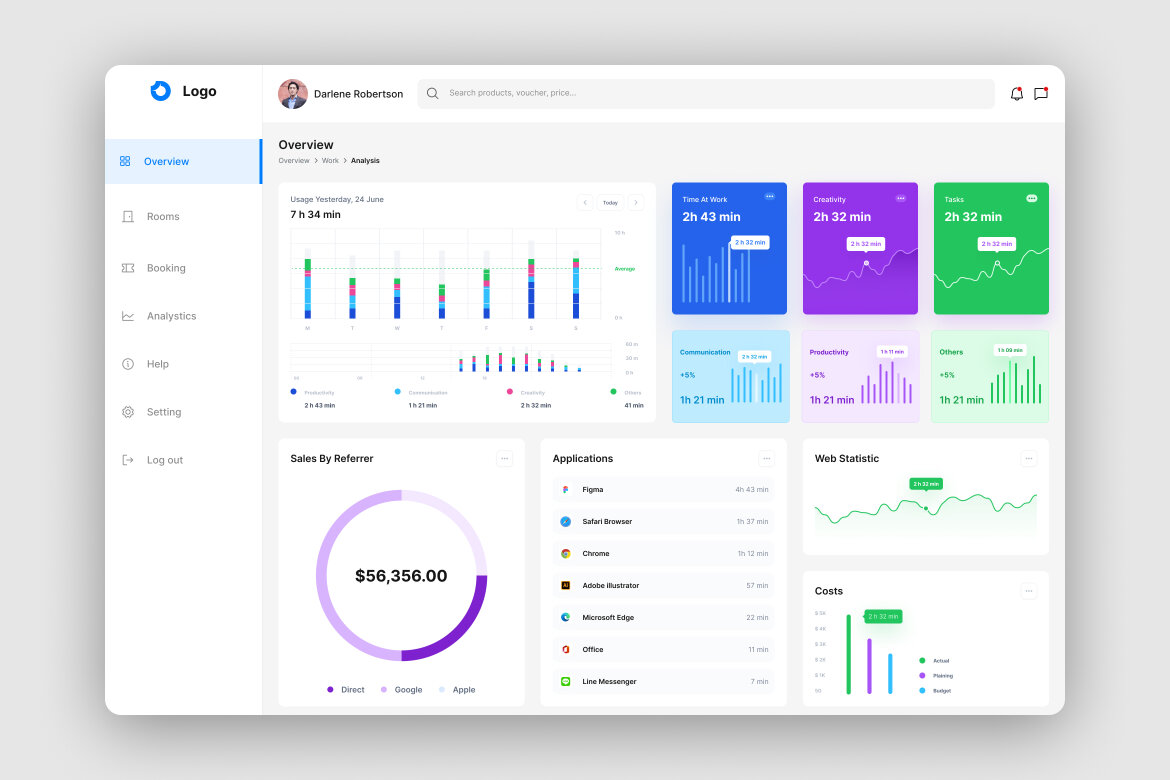Click the Microsoft Edge icon

click(x=566, y=617)
